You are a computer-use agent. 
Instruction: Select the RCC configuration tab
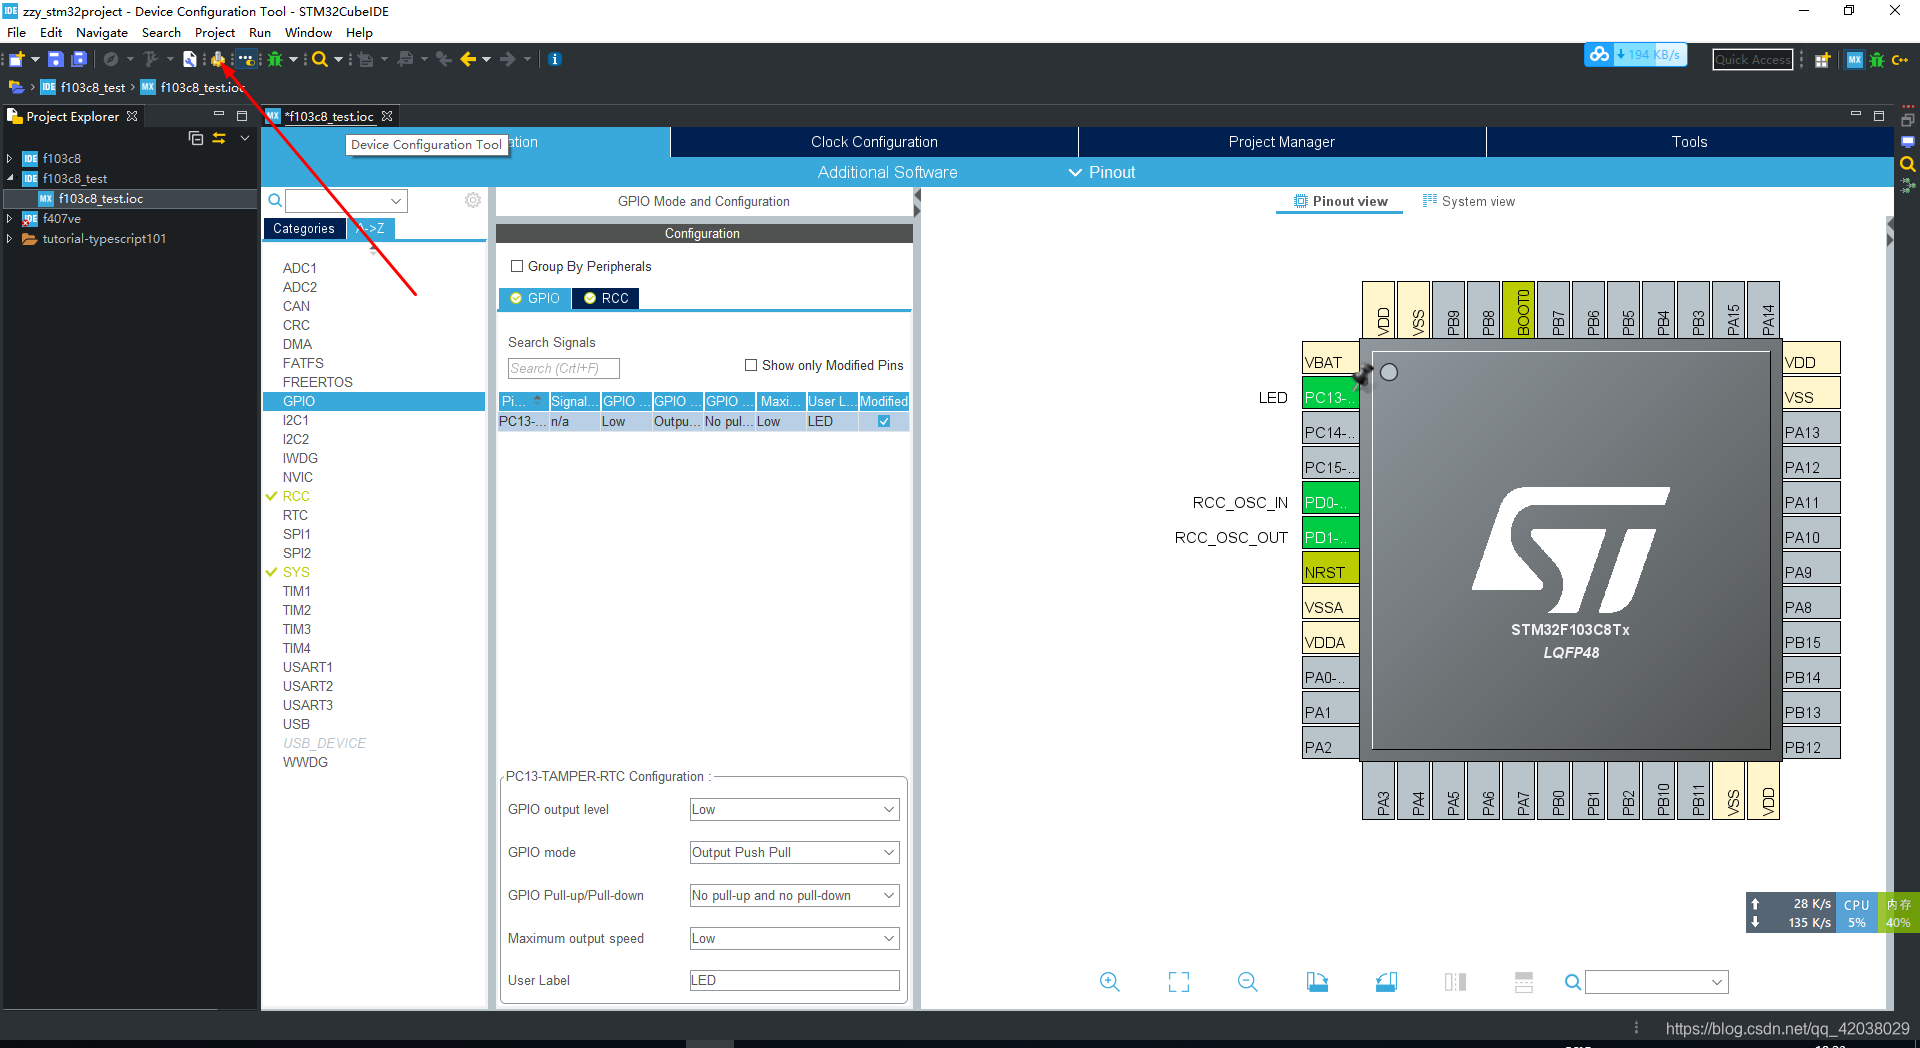coord(606,298)
